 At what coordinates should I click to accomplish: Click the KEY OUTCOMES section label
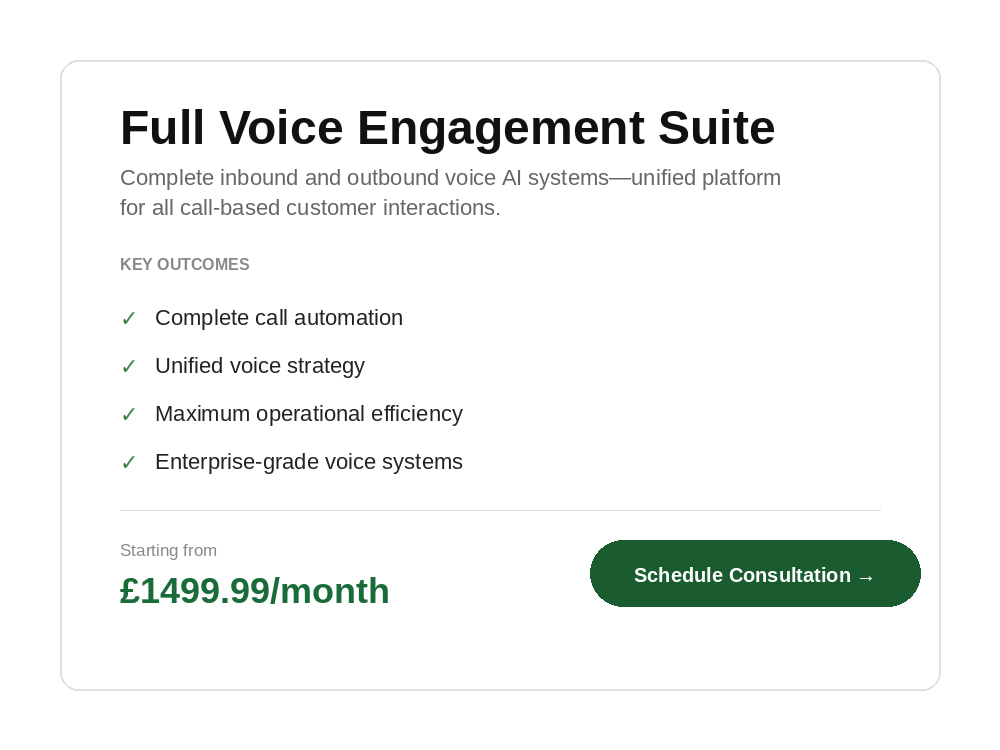(x=184, y=264)
